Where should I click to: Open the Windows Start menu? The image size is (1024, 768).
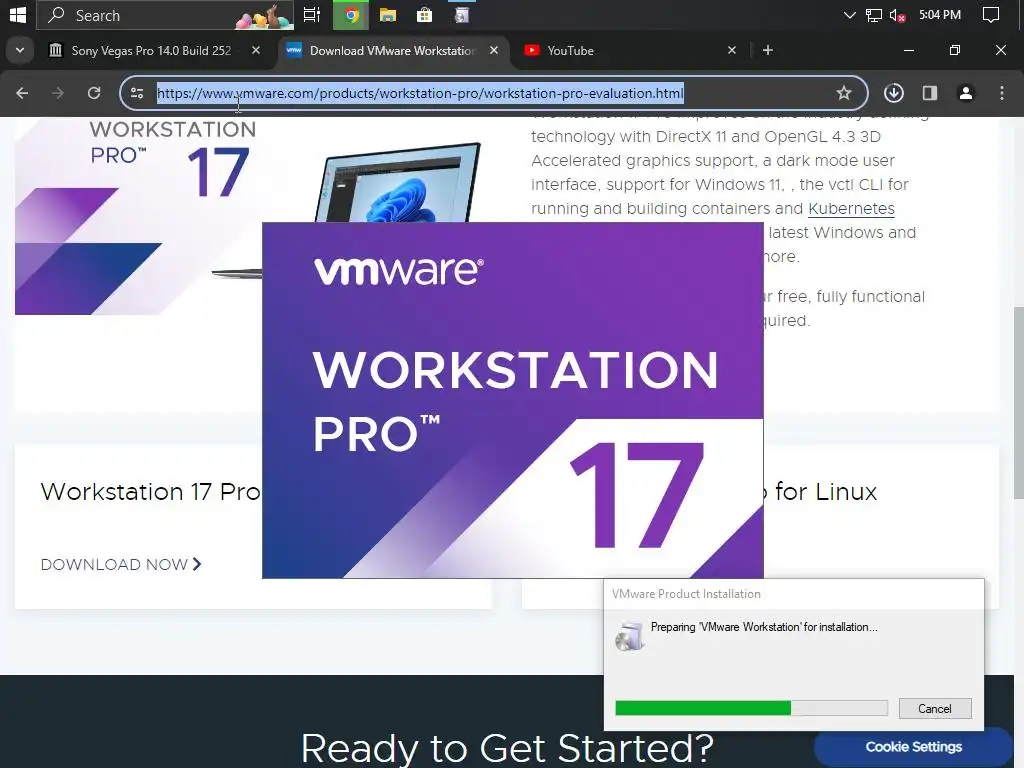(x=18, y=14)
